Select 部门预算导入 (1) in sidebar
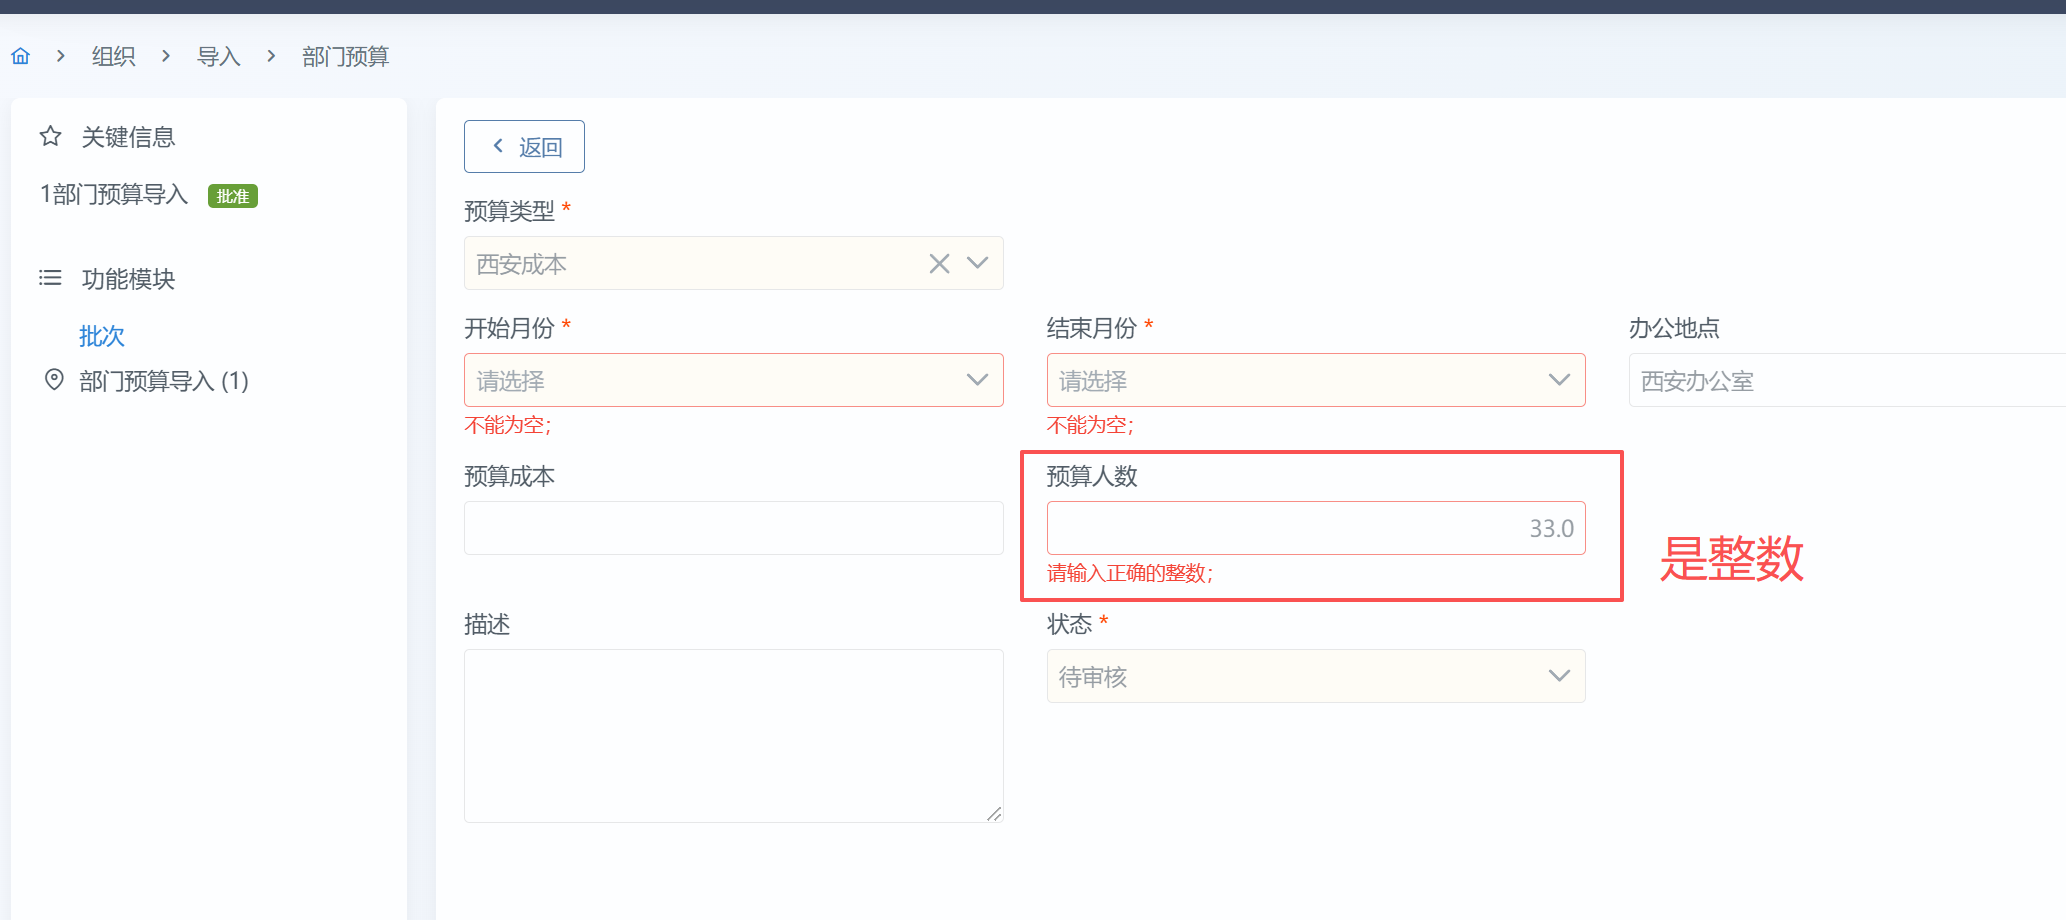Image resolution: width=2066 pixels, height=920 pixels. [x=163, y=381]
